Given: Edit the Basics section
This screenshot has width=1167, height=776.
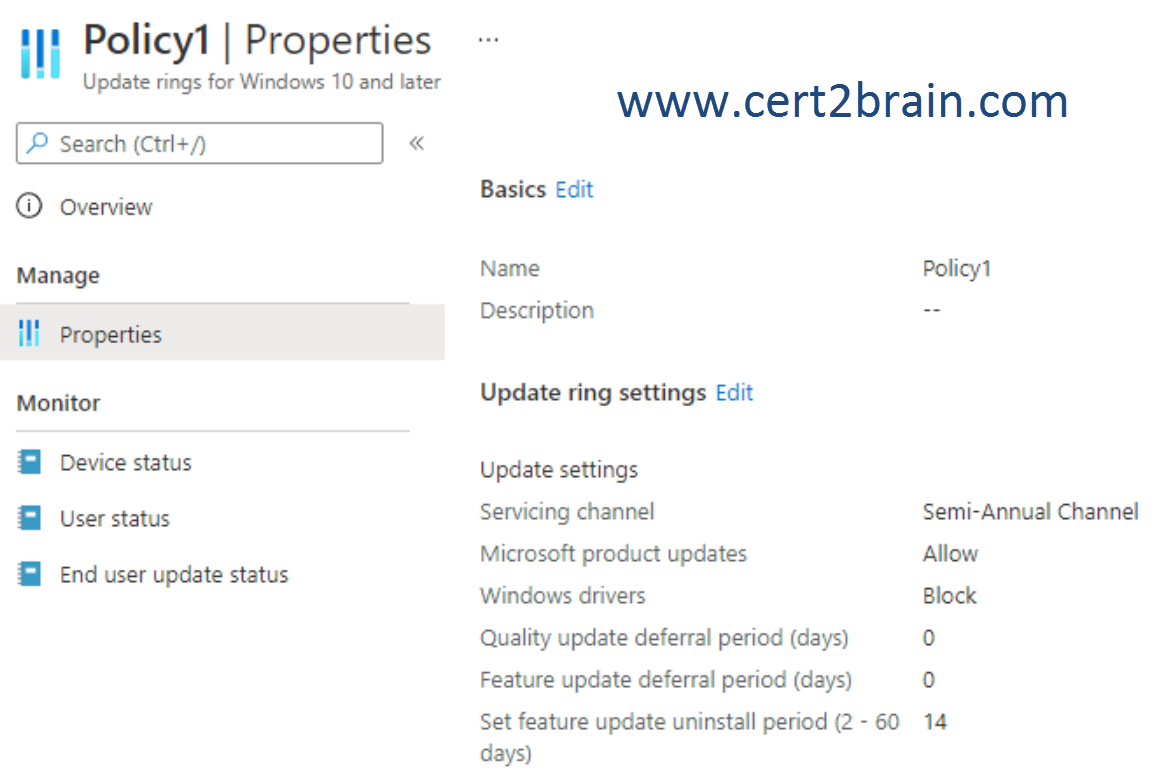Looking at the screenshot, I should [x=575, y=189].
